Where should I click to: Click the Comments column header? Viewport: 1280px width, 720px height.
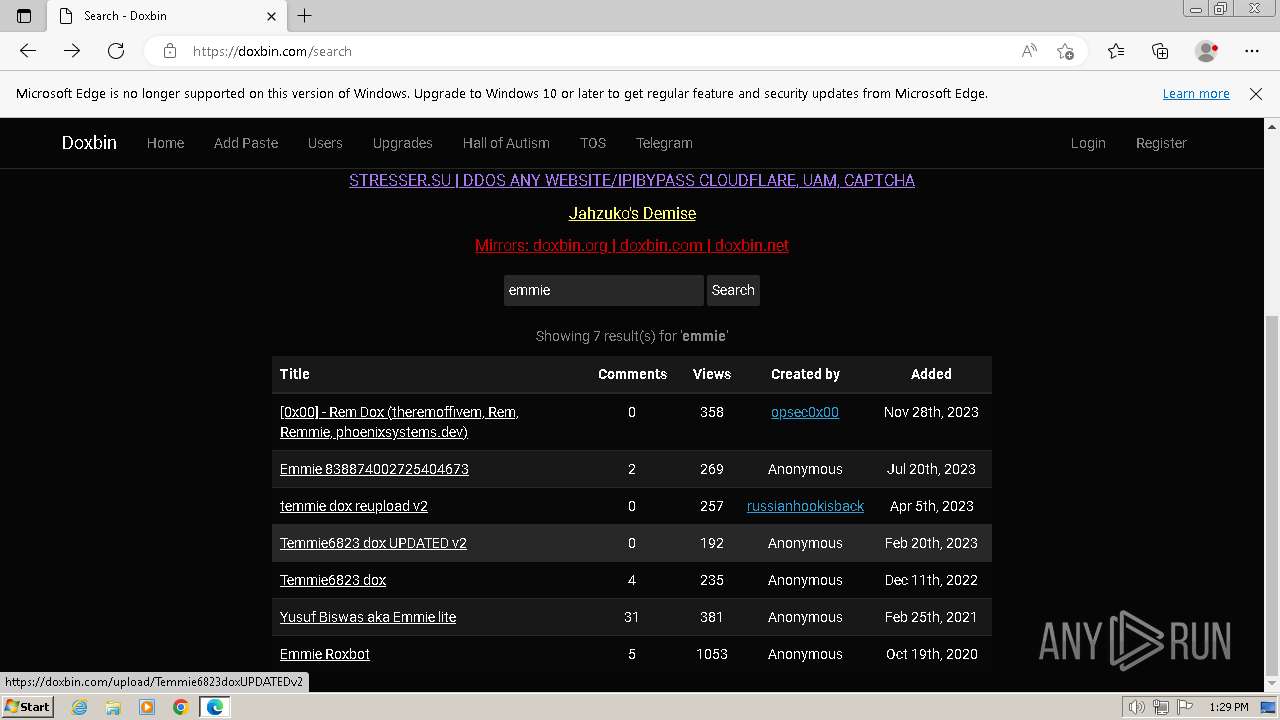632,374
